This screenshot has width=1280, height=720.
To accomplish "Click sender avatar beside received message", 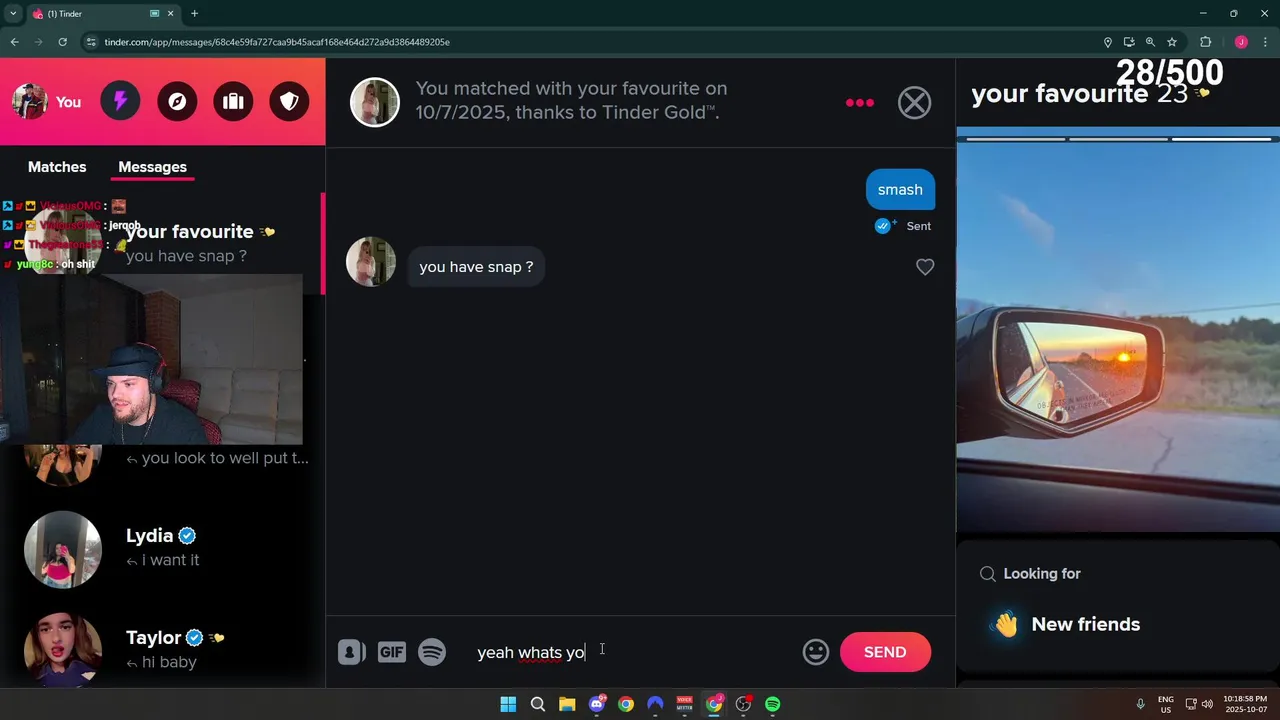I will 371,262.
